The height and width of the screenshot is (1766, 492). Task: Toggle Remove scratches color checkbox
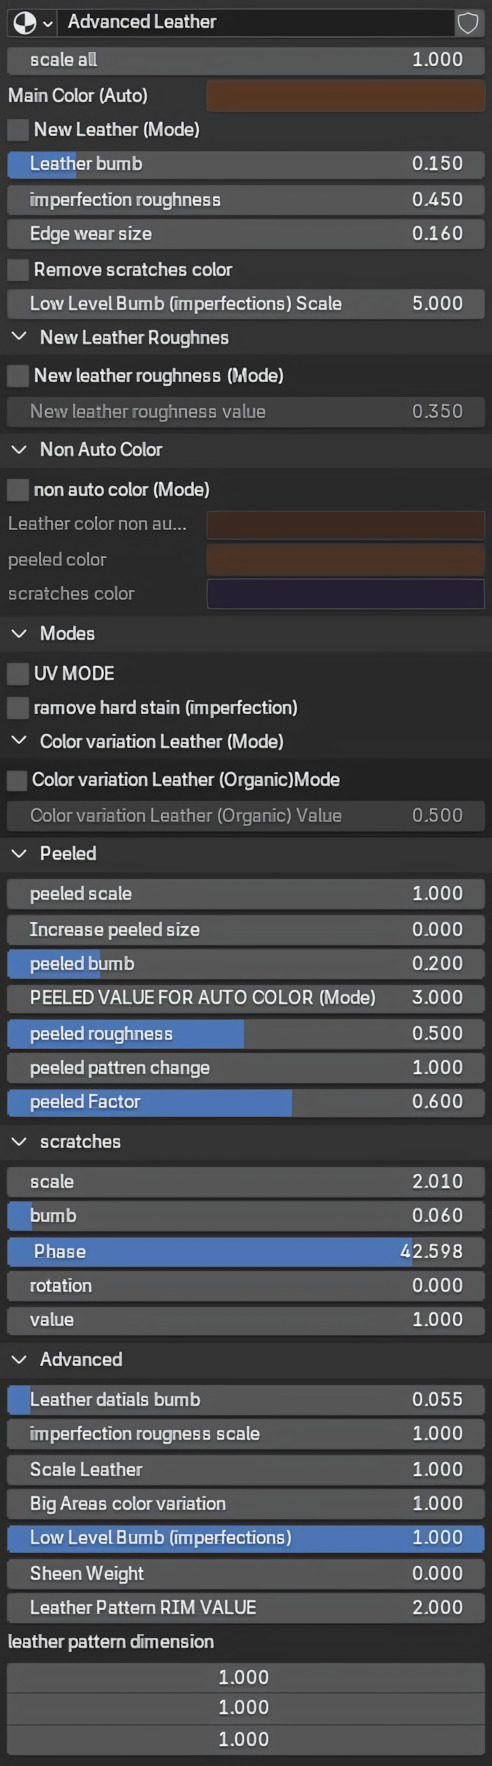(18, 270)
